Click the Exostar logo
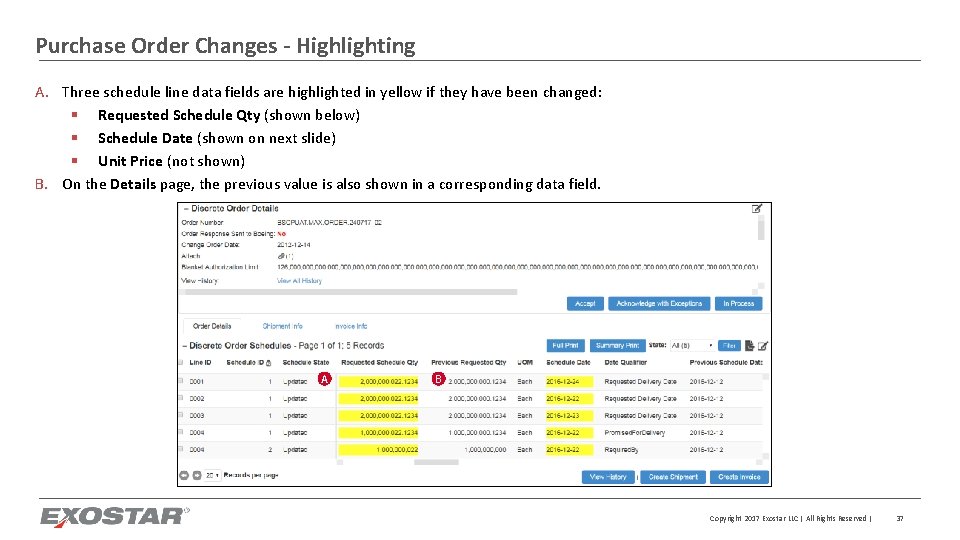The height and width of the screenshot is (540, 960). coord(115,517)
